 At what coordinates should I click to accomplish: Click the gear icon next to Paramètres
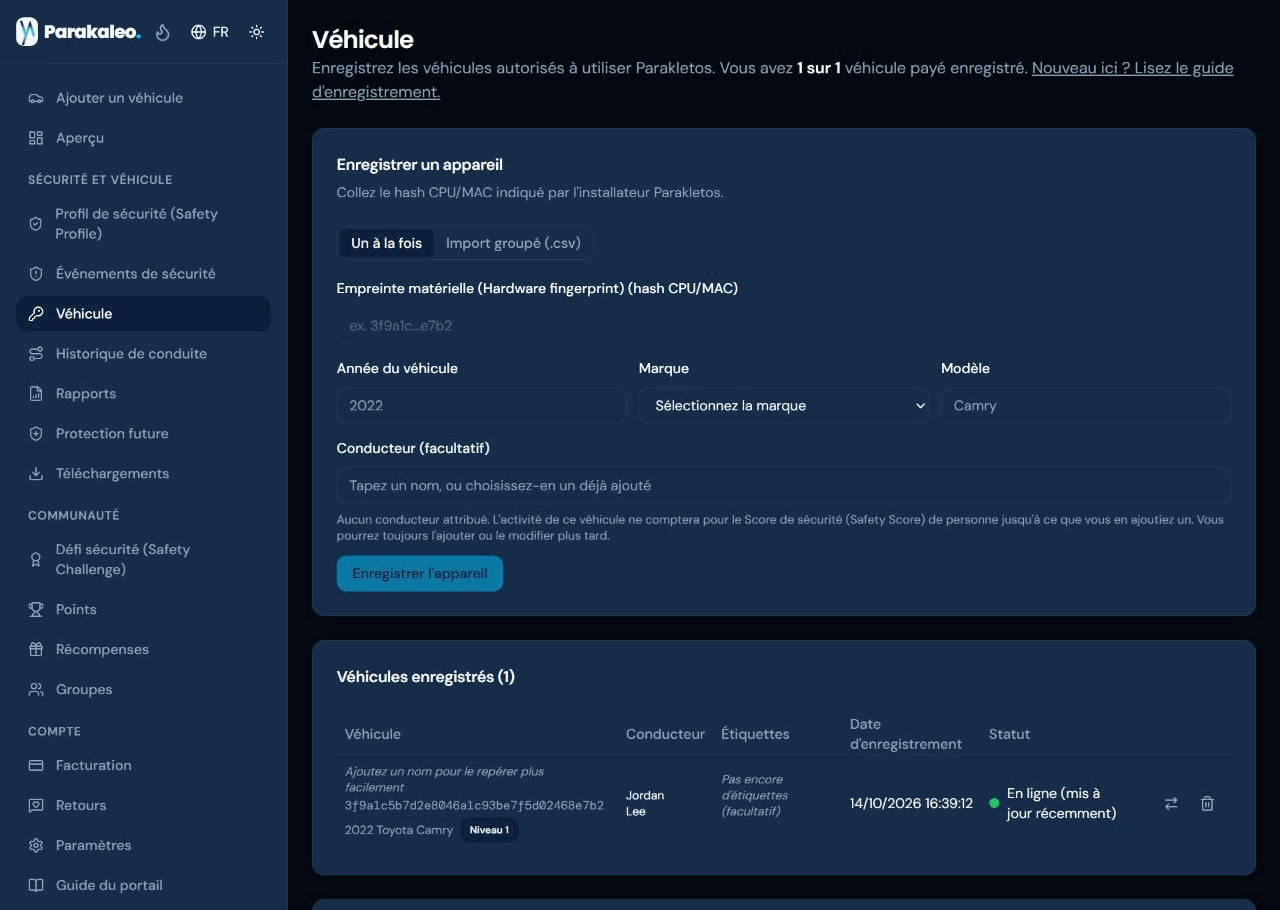tap(36, 846)
